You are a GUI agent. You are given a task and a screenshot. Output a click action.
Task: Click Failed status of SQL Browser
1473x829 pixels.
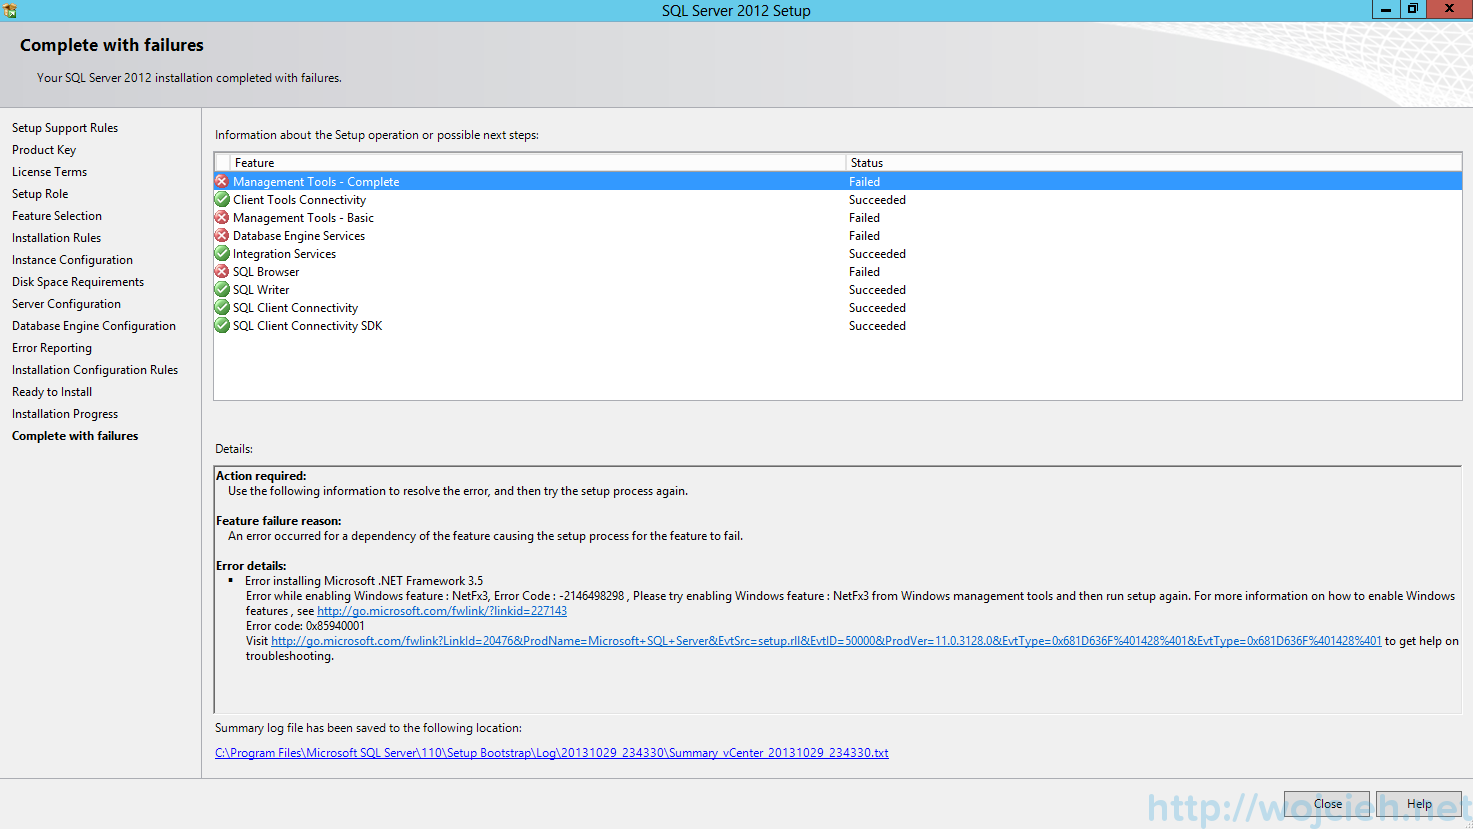(x=864, y=272)
